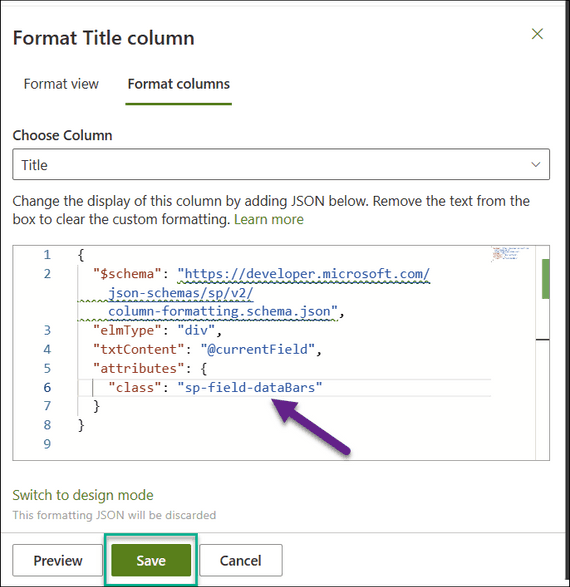Image resolution: width=570 pixels, height=587 pixels.
Task: Place cursor on empty line 9
Action: [262, 444]
